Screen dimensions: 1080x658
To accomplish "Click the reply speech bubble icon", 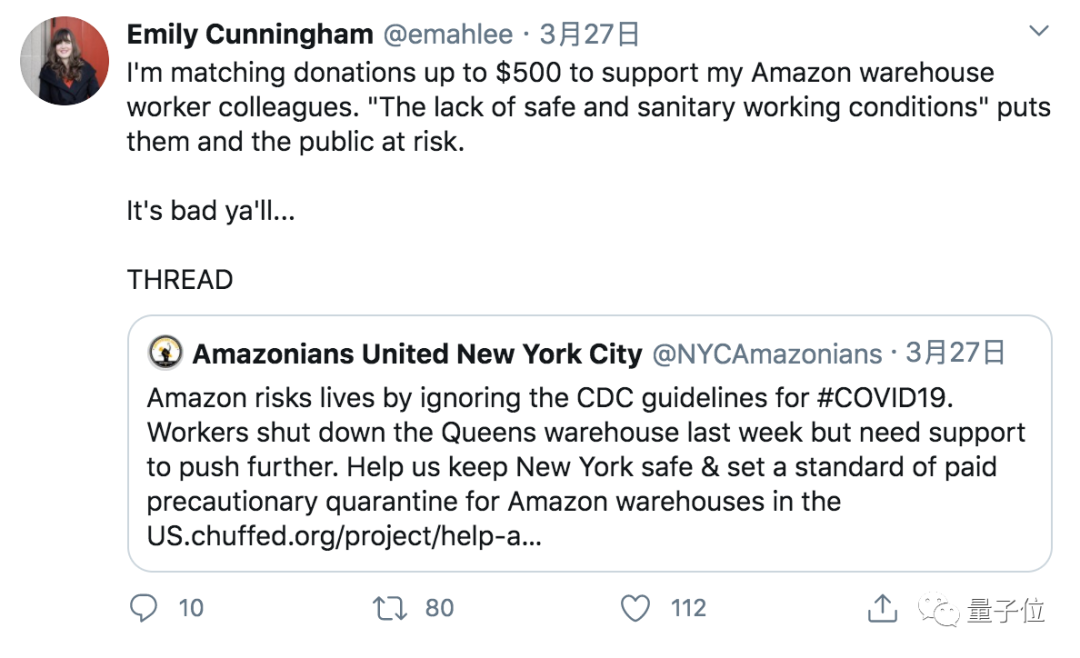I will (x=145, y=608).
